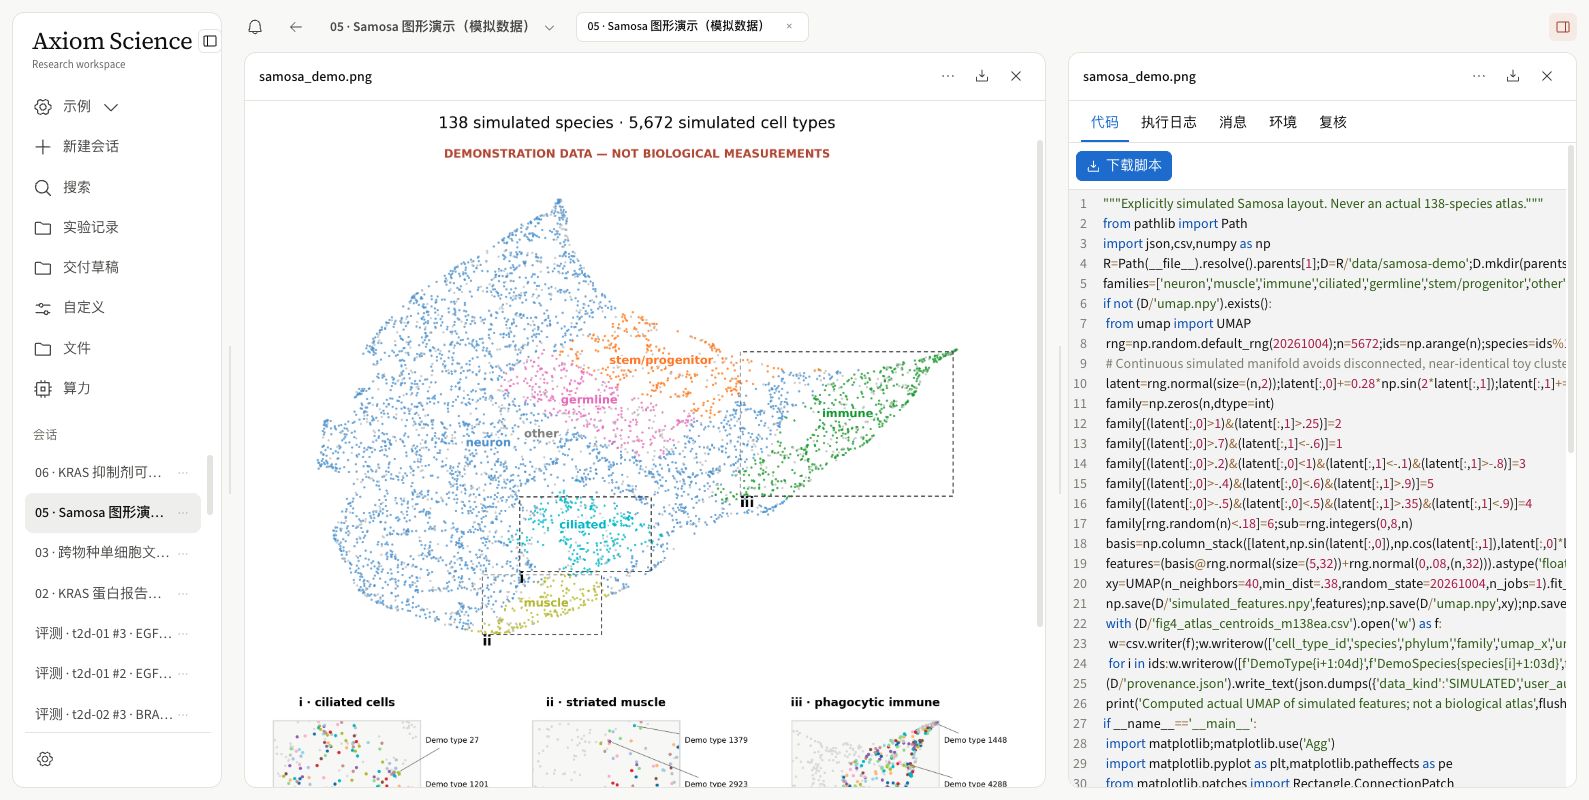Switch to the 环境 tab

(1283, 122)
